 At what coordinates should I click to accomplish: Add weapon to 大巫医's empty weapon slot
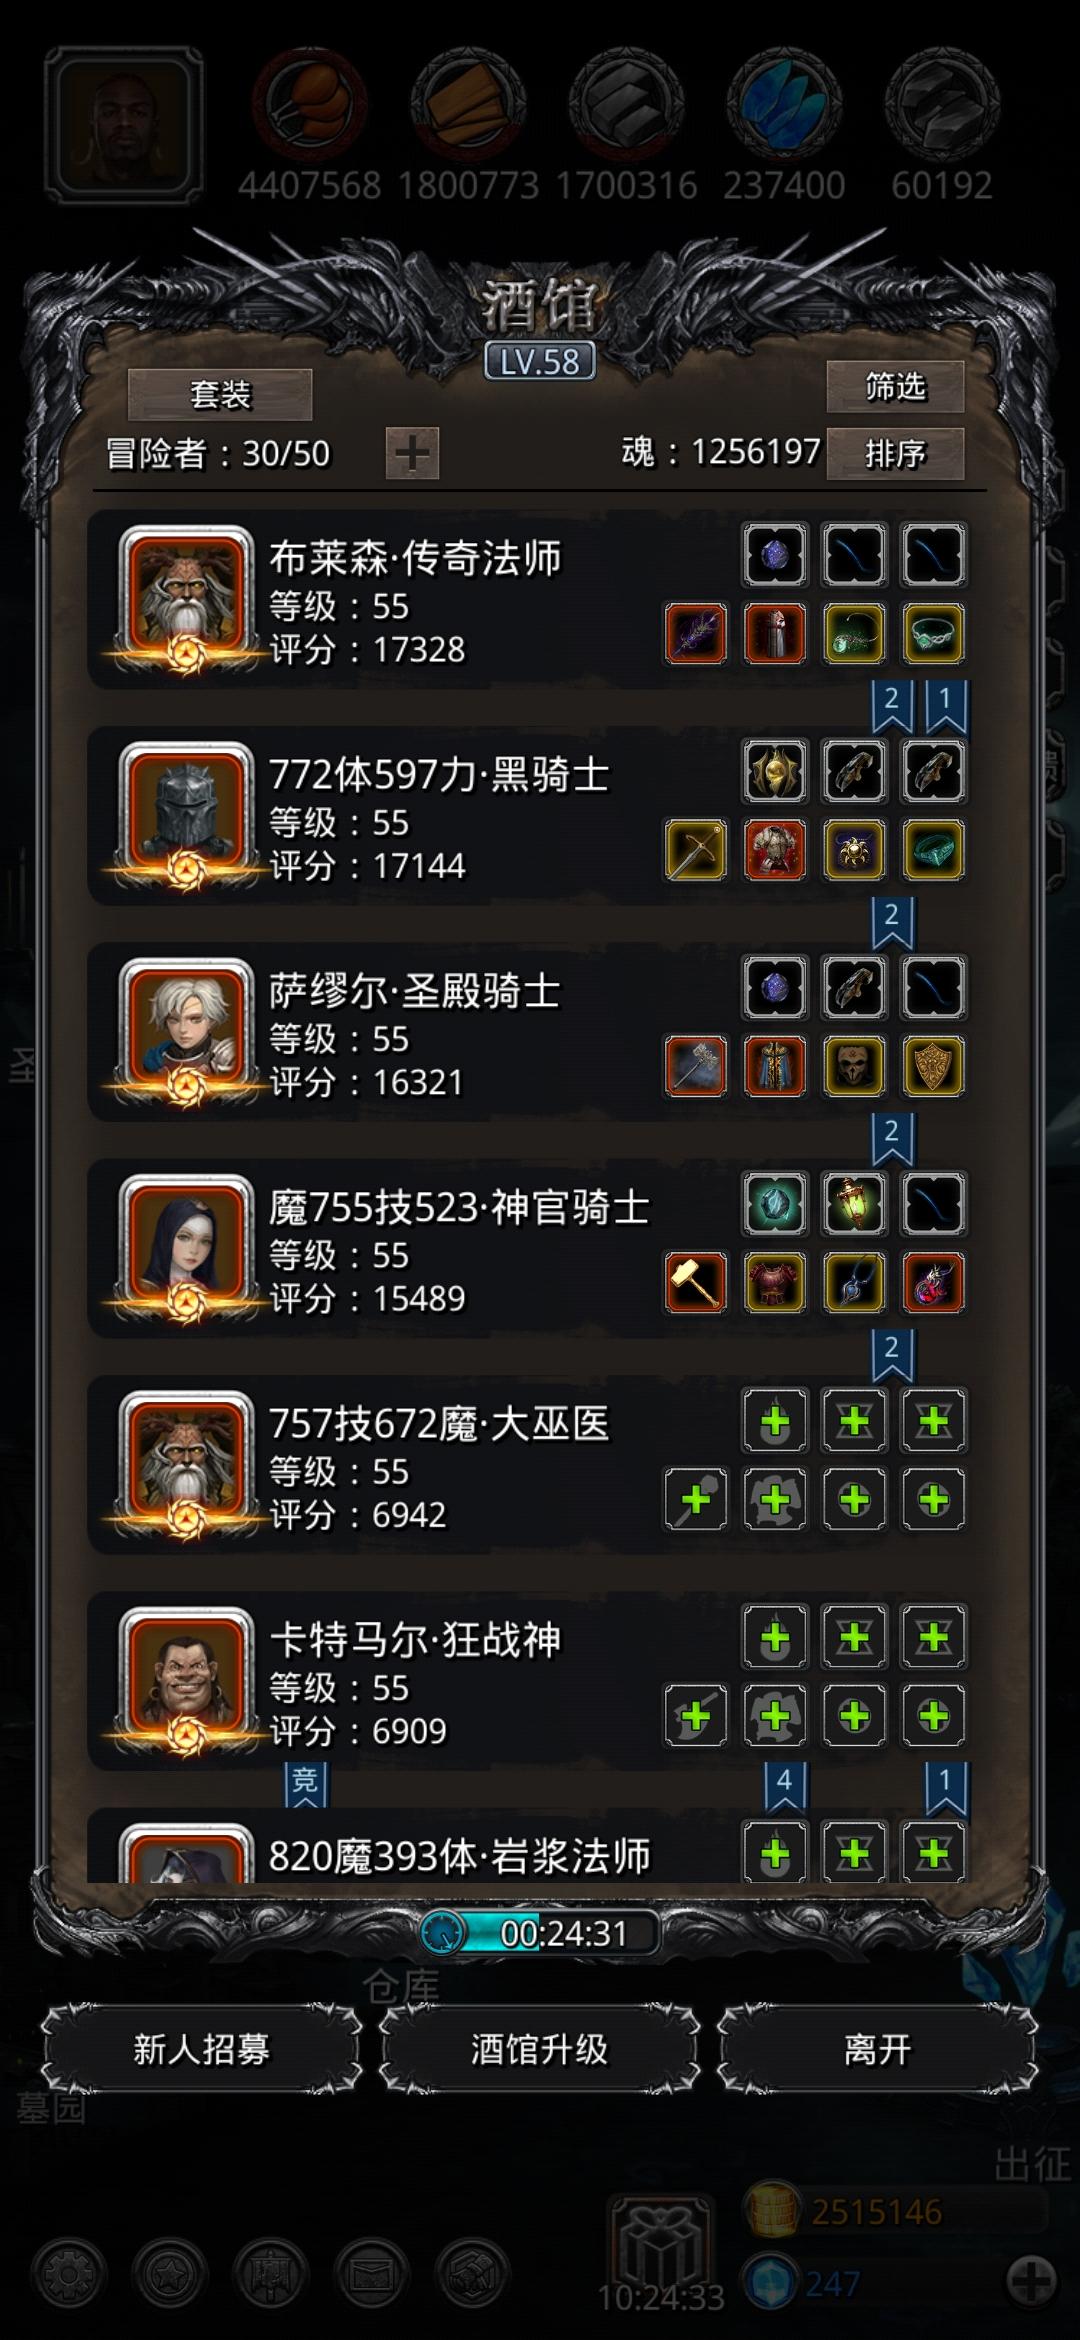click(x=696, y=1499)
